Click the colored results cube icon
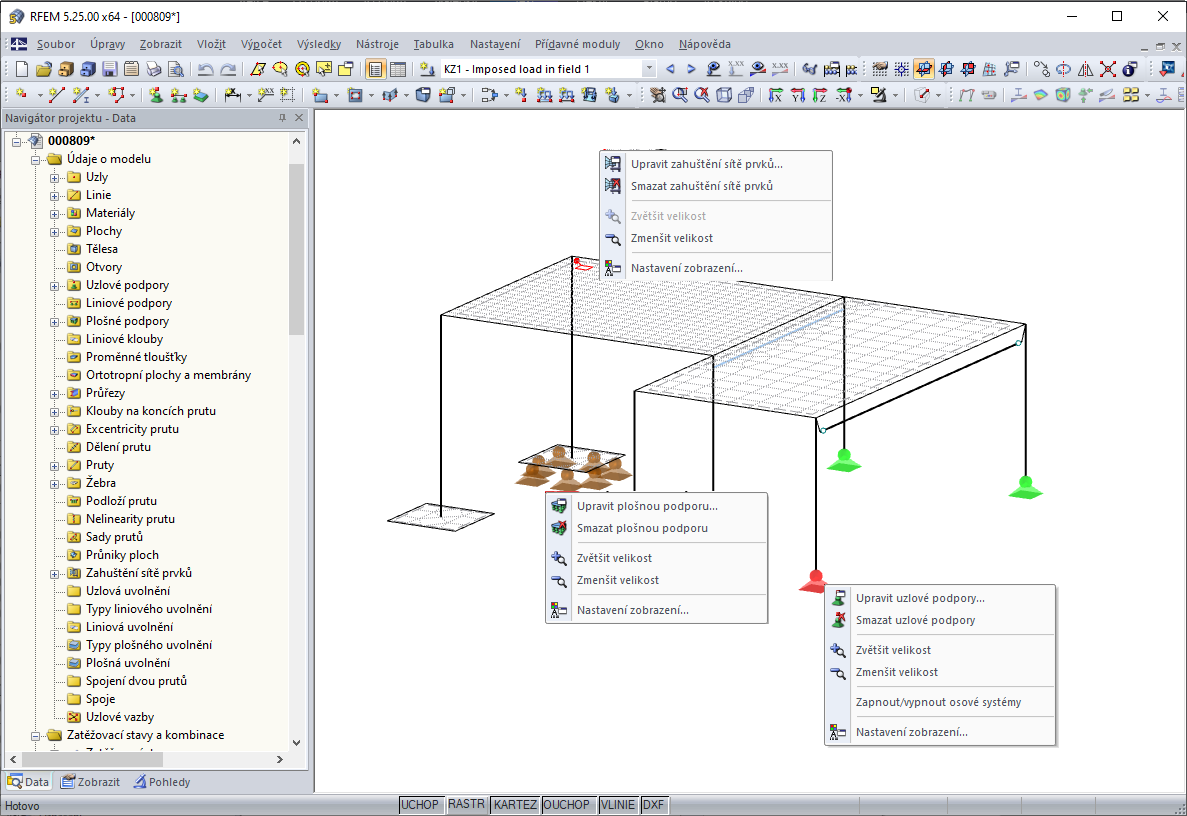The width and height of the screenshot is (1187, 816). pyautogui.click(x=1064, y=95)
